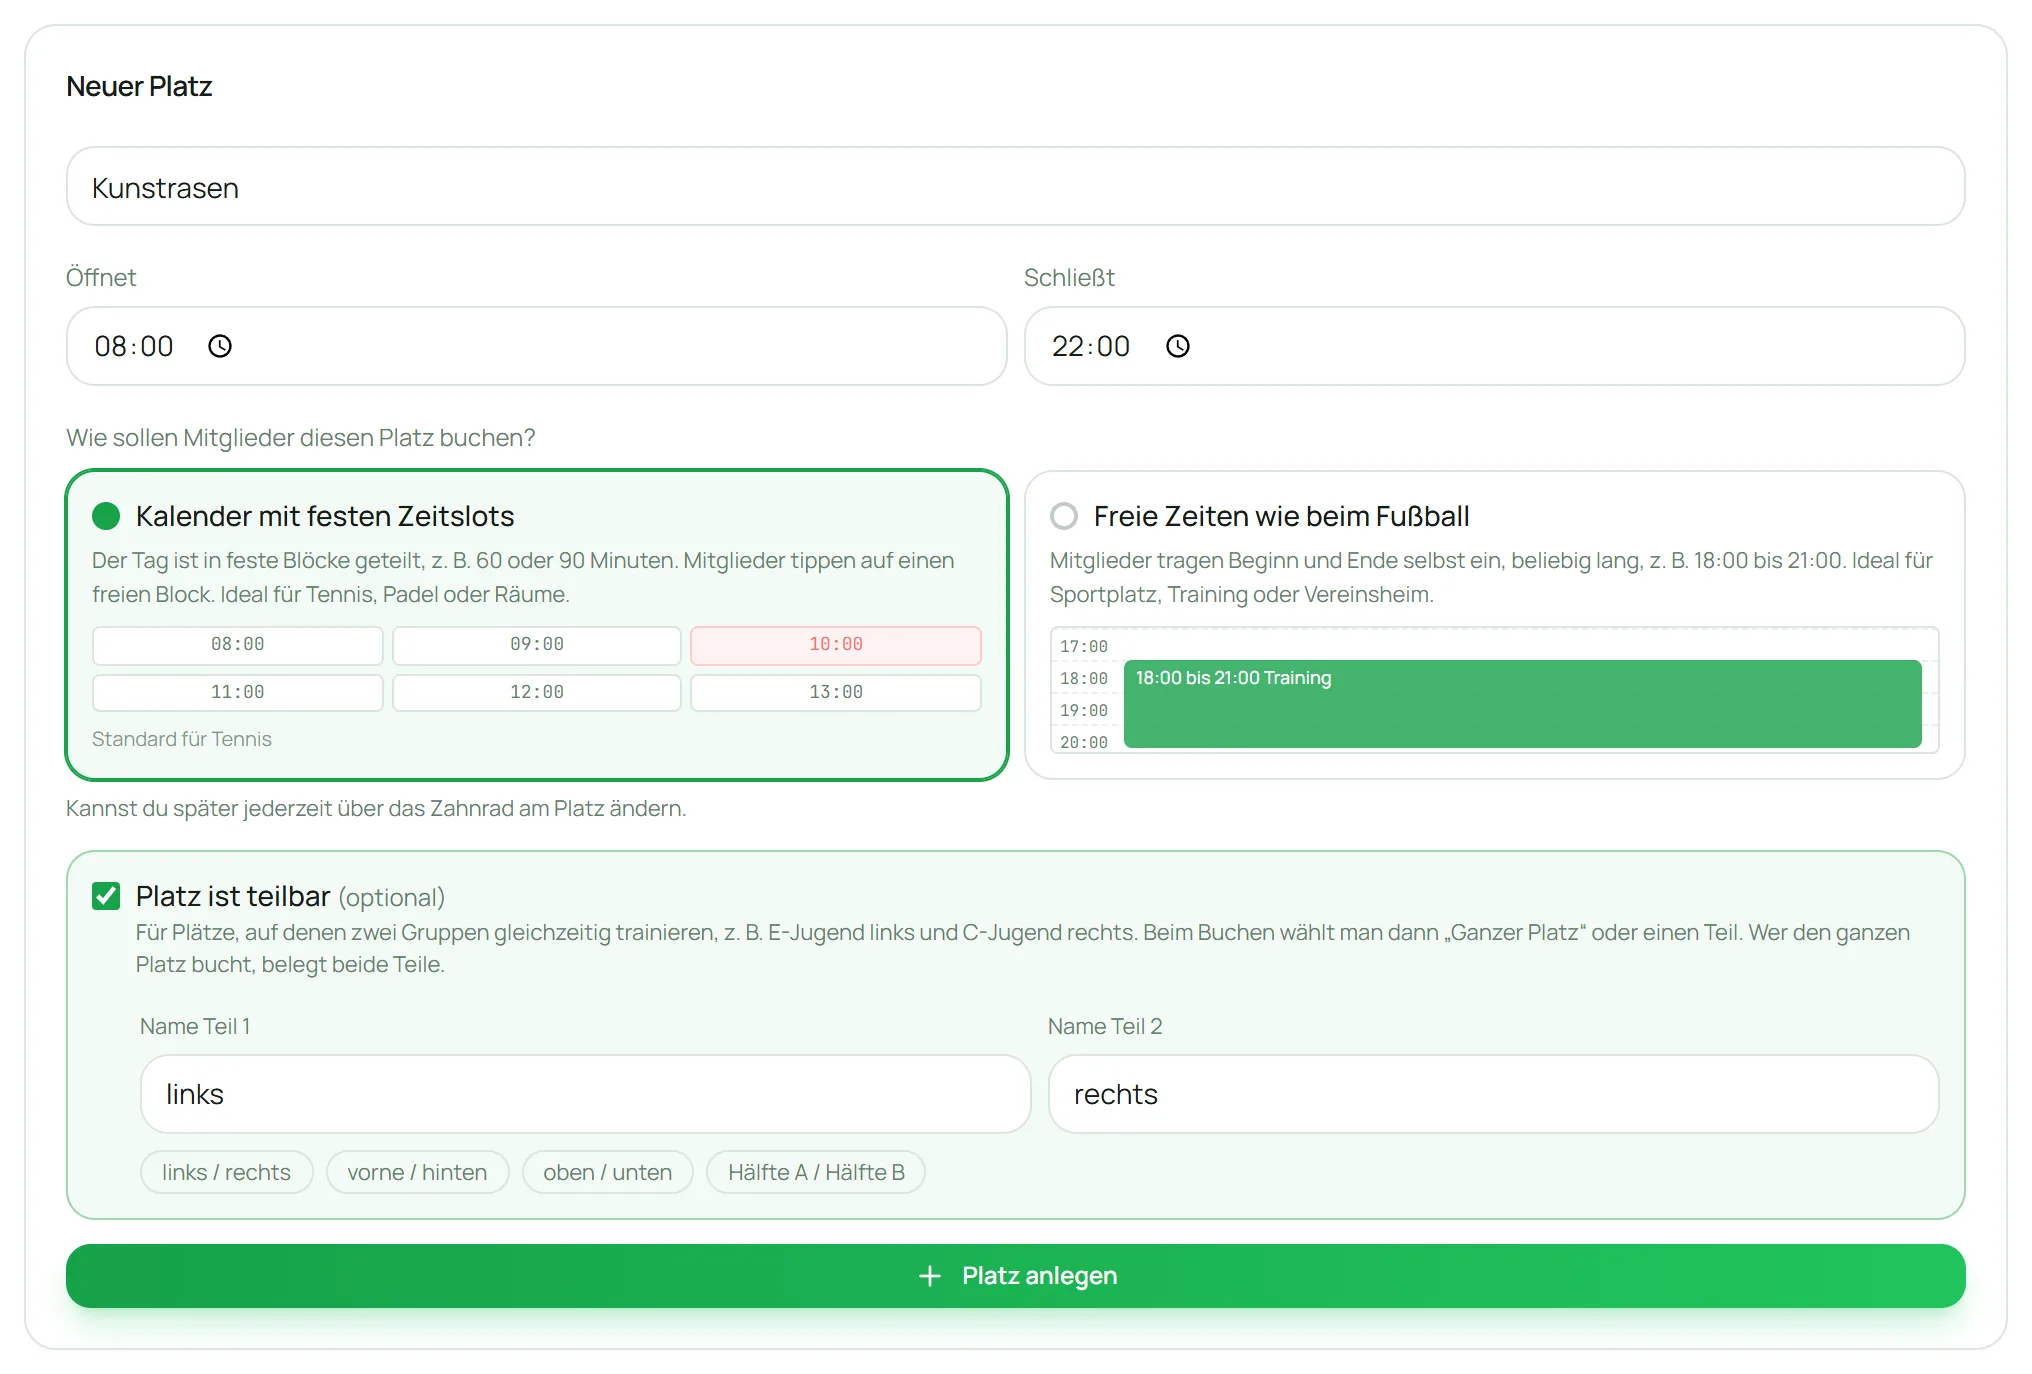Screen dimensions: 2032x1374
Task: Click the Standard für Tennis note
Action: point(182,739)
